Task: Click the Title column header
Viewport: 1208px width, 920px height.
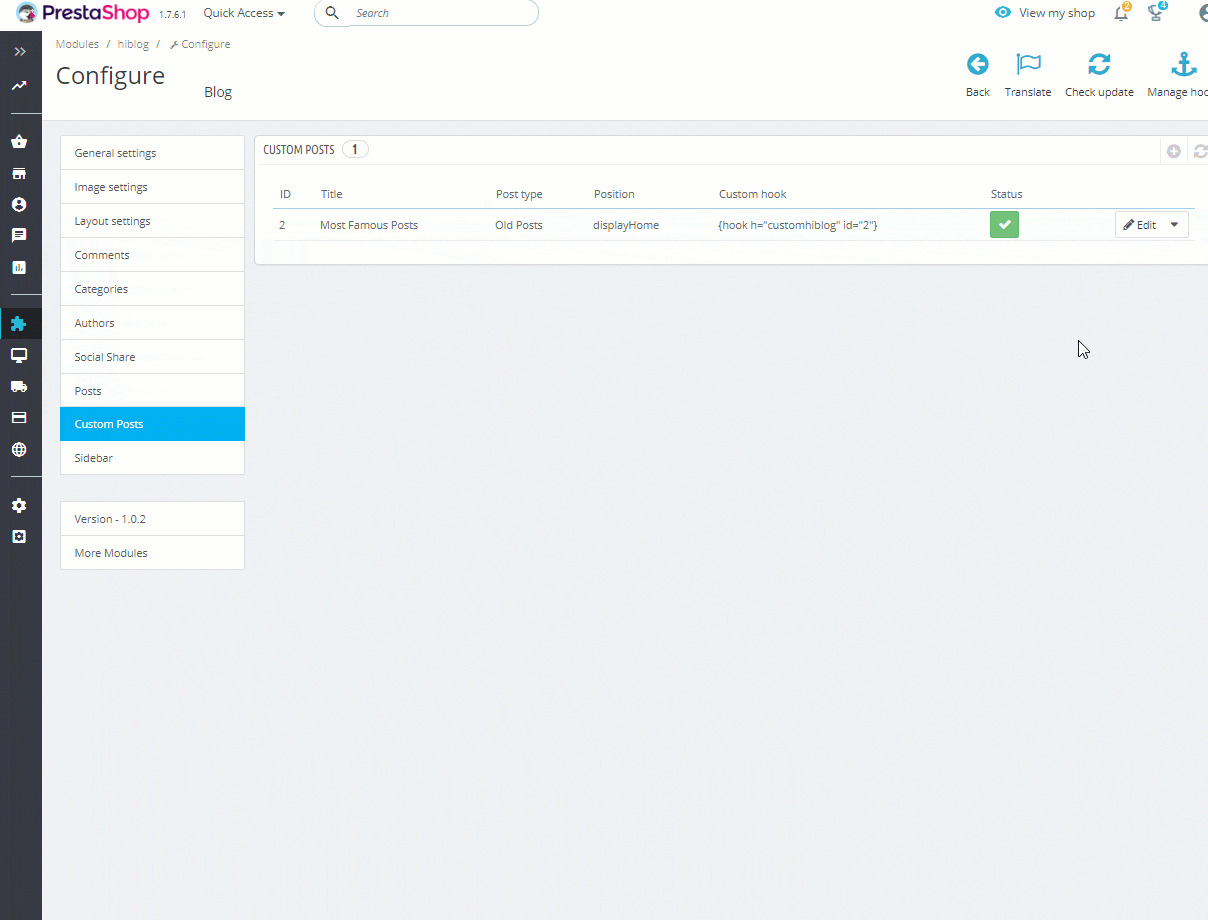Action: tap(331, 194)
